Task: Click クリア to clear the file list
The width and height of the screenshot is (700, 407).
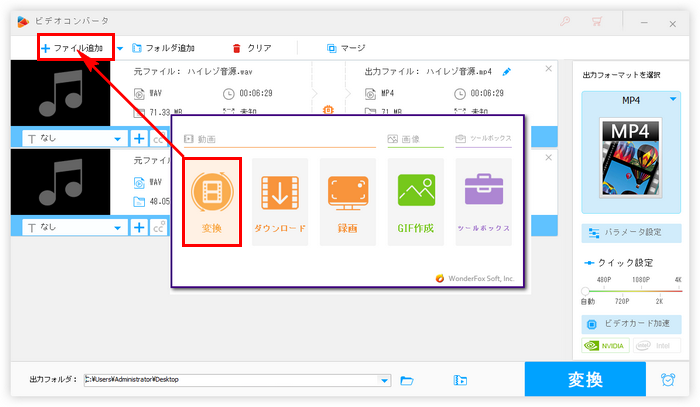Action: point(252,48)
